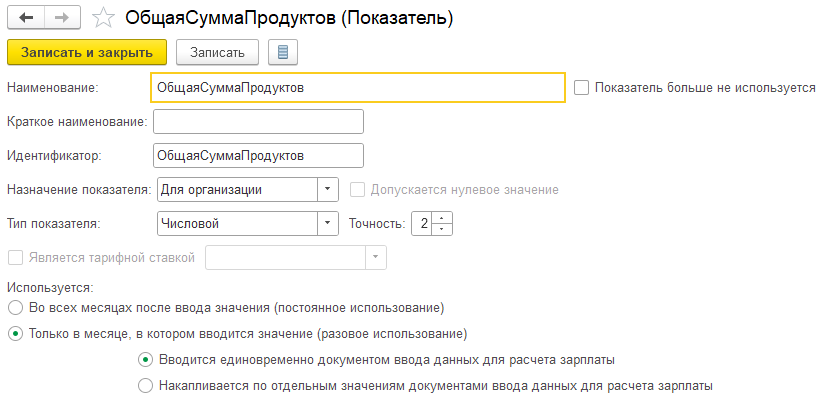
Task: Increase the Точность value with up arrow
Action: [445, 217]
